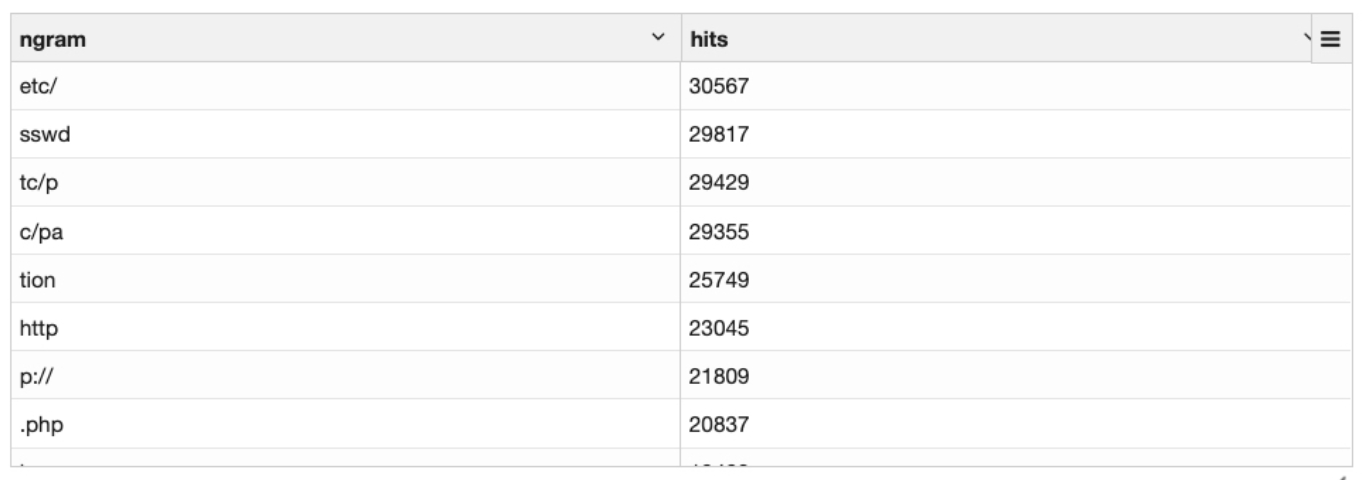This screenshot has width=1362, height=480.
Task: Select the c/pa ngram cell
Action: coord(346,230)
